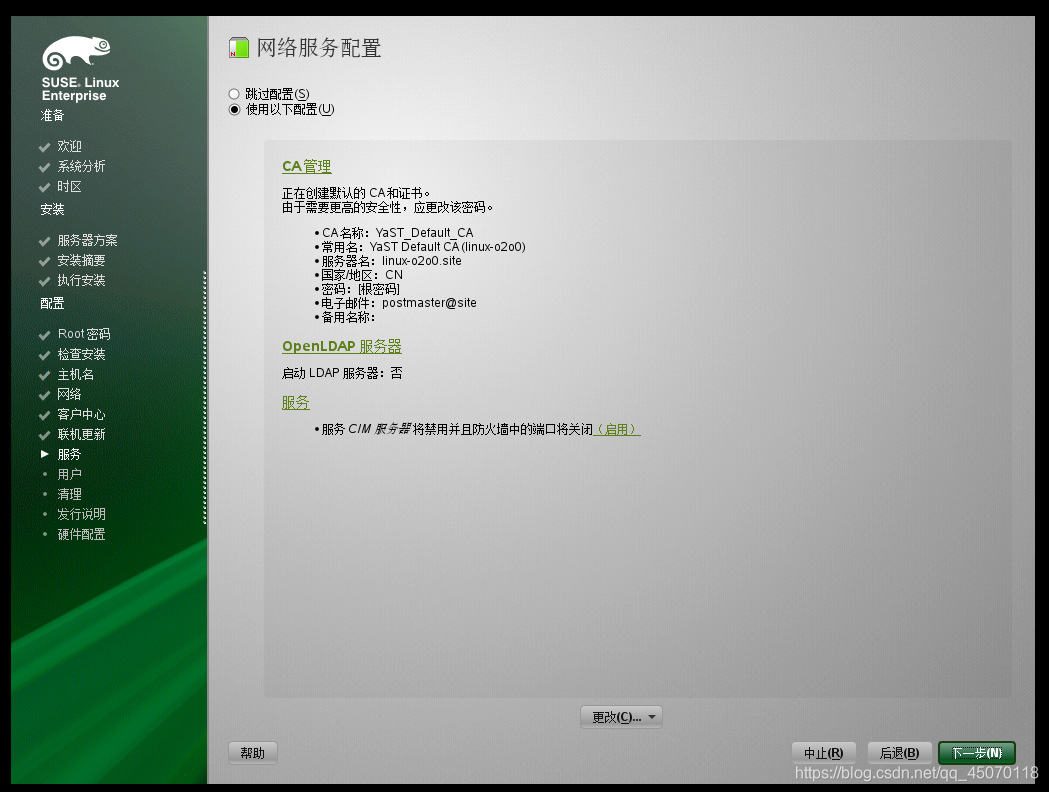This screenshot has width=1049, height=792.
Task: Click the 备用名称: line
Action: [x=349, y=317]
